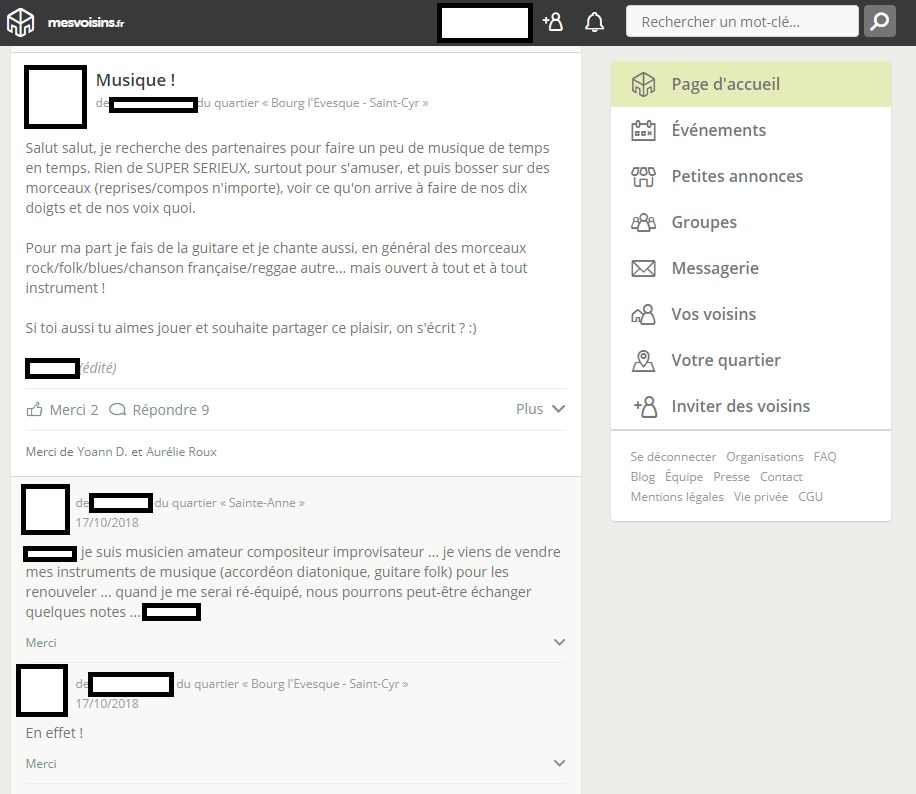Toggle Merci on the 'En effet !' comment

pos(41,763)
